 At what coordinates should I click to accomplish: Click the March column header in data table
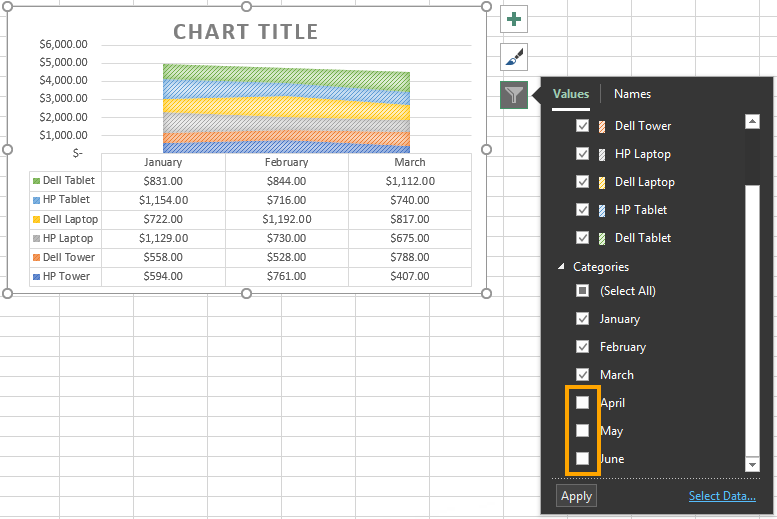(x=410, y=162)
